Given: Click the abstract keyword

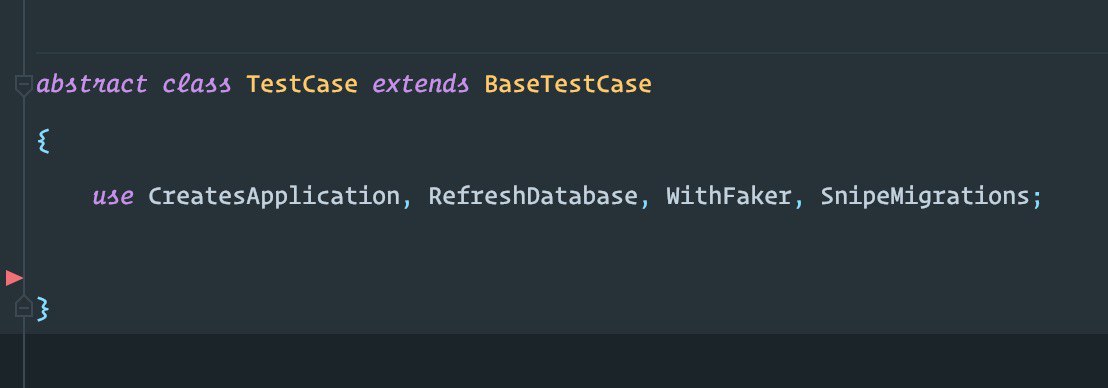Looking at the screenshot, I should click(x=92, y=84).
